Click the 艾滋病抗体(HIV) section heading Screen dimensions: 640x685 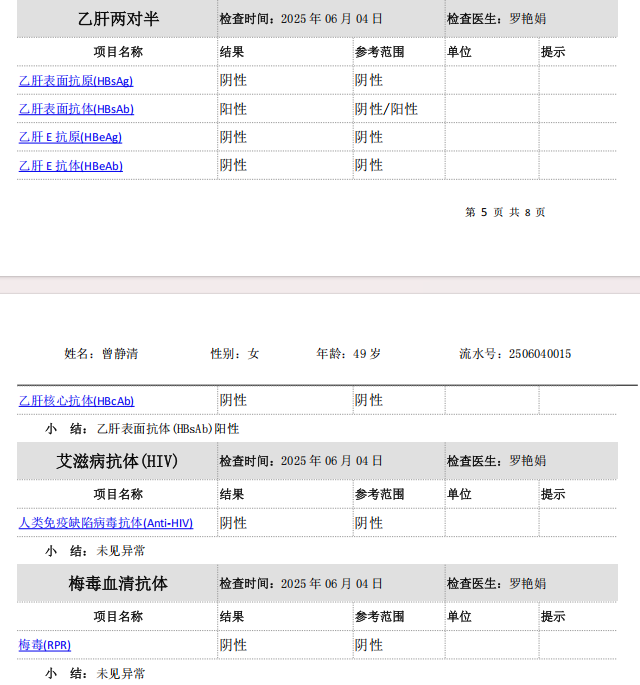(118, 461)
